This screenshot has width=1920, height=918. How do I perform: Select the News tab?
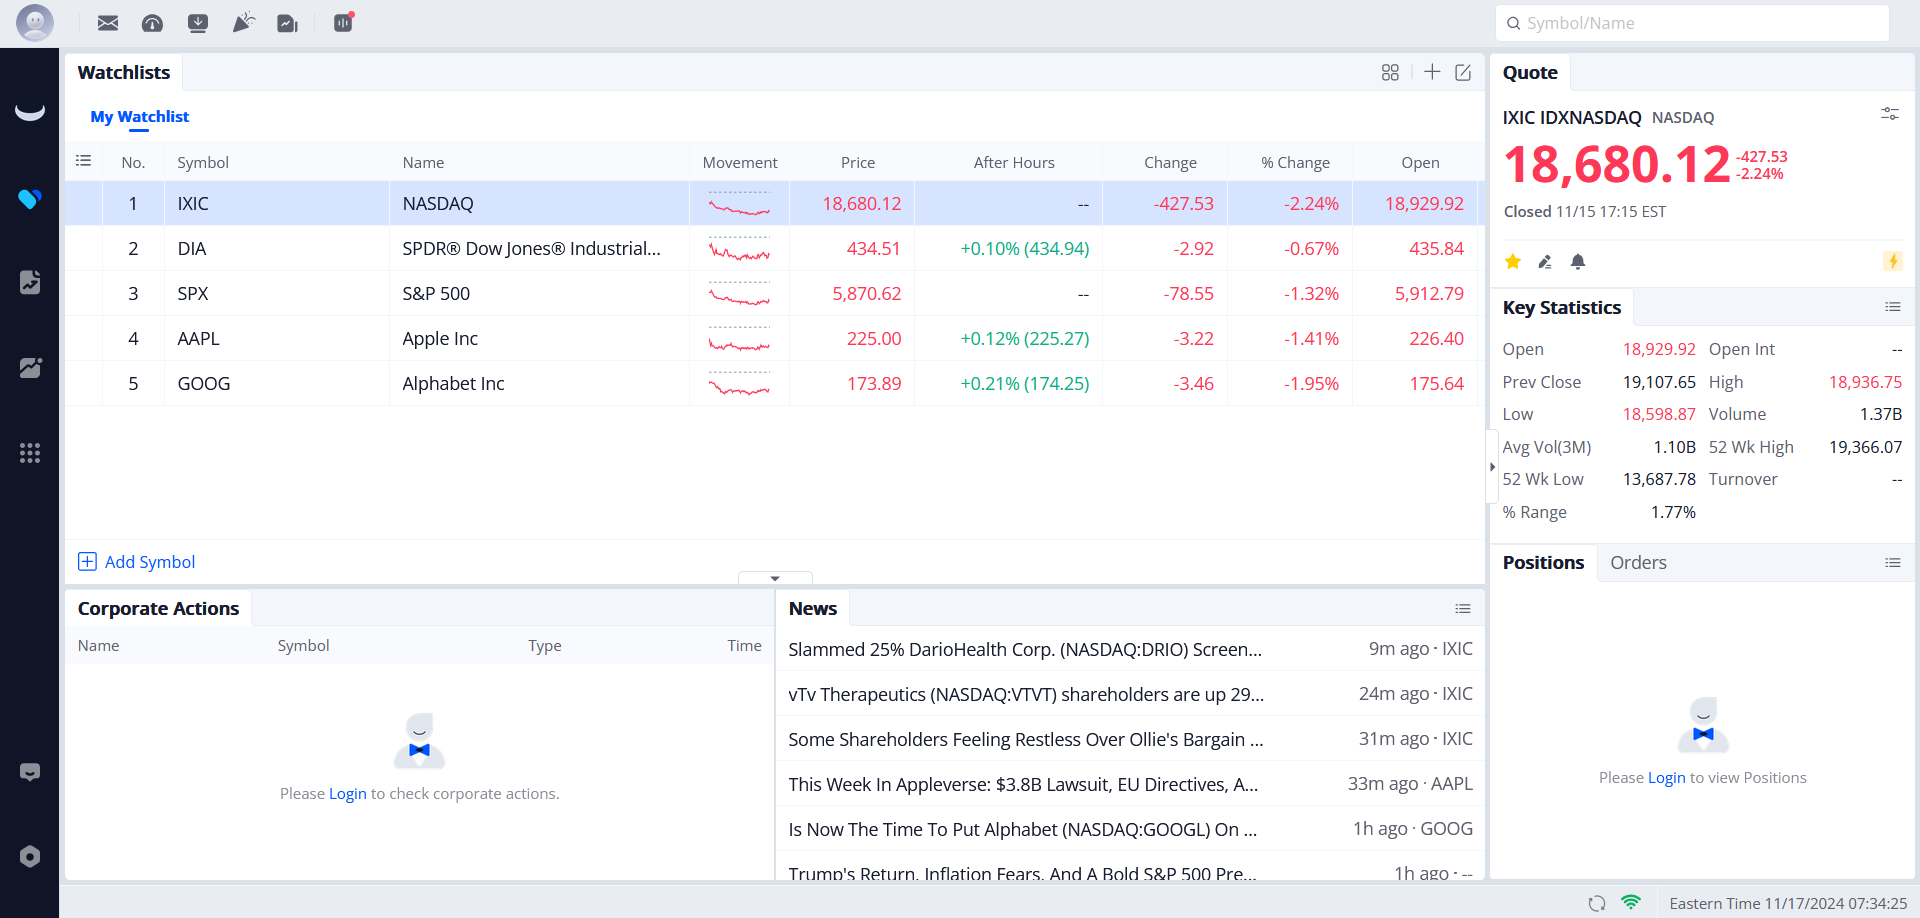(x=813, y=608)
